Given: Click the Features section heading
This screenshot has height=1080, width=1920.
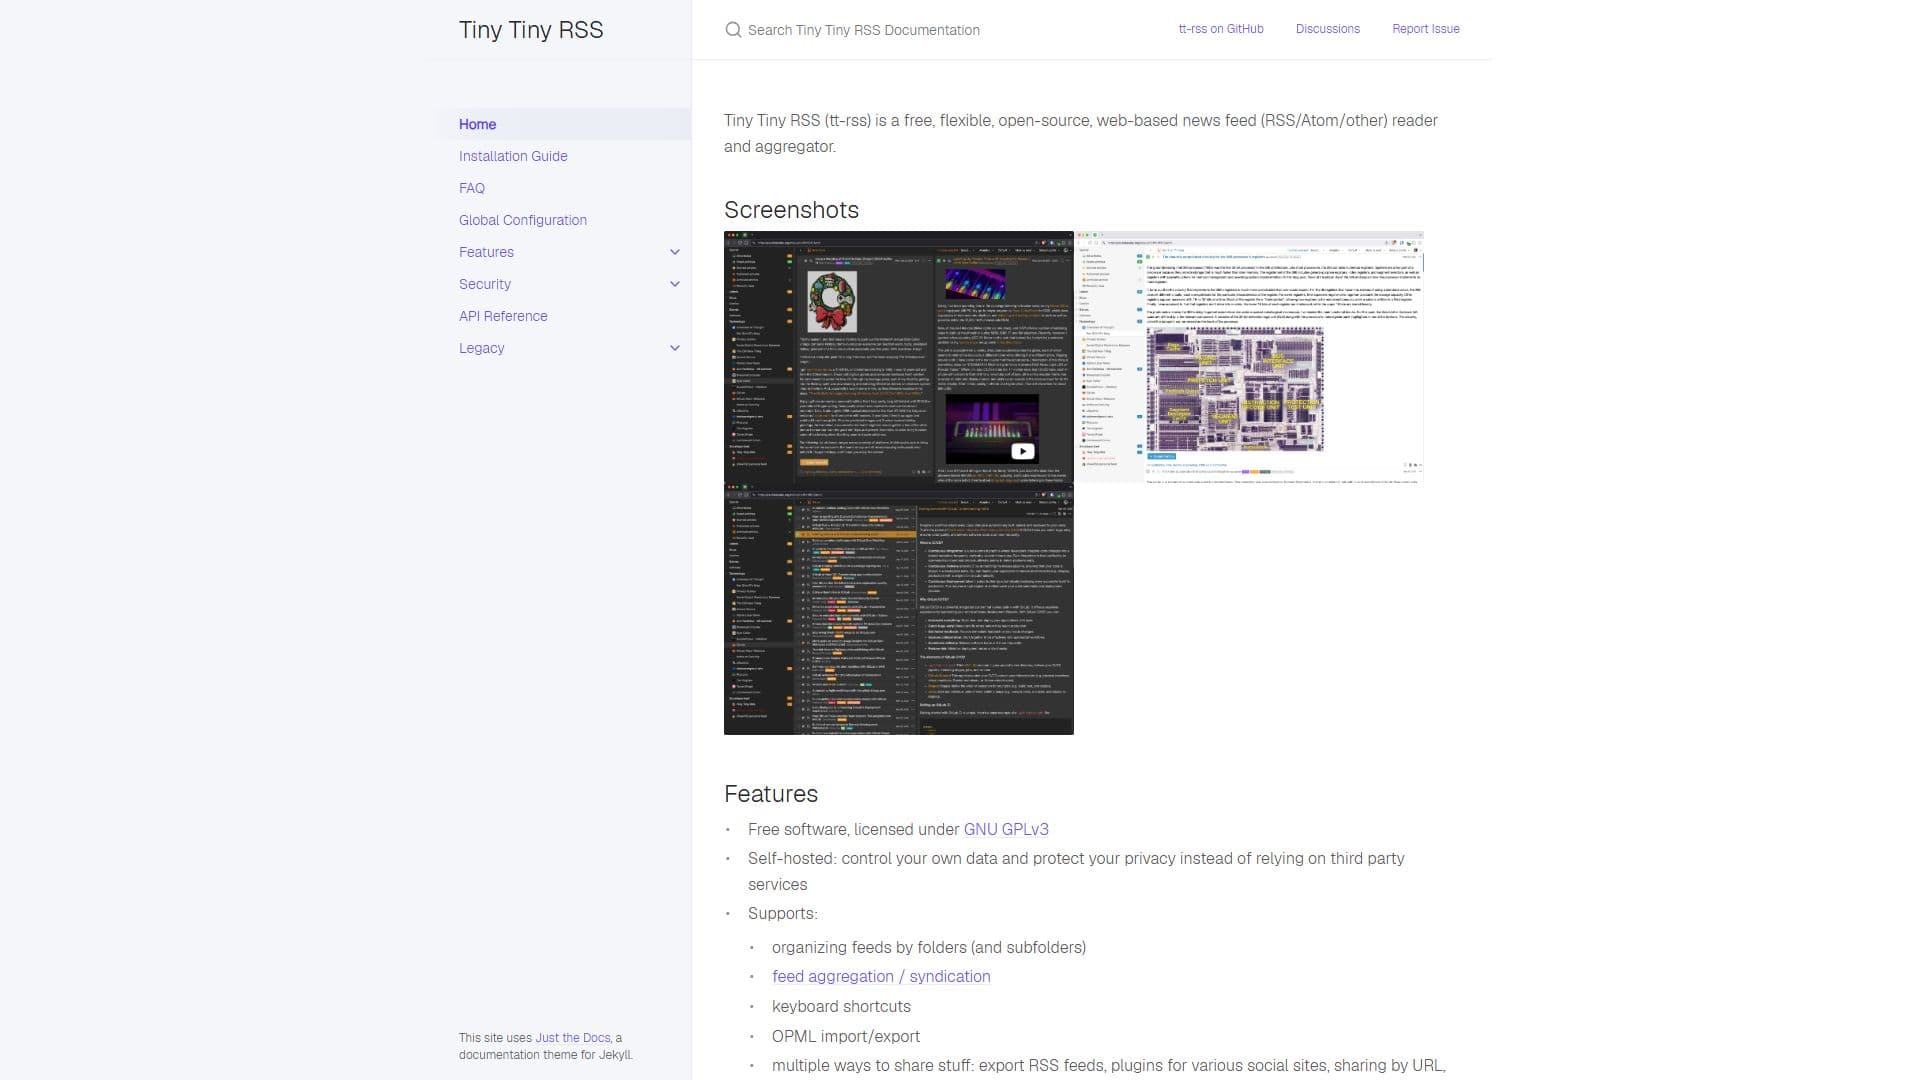Looking at the screenshot, I should [771, 794].
